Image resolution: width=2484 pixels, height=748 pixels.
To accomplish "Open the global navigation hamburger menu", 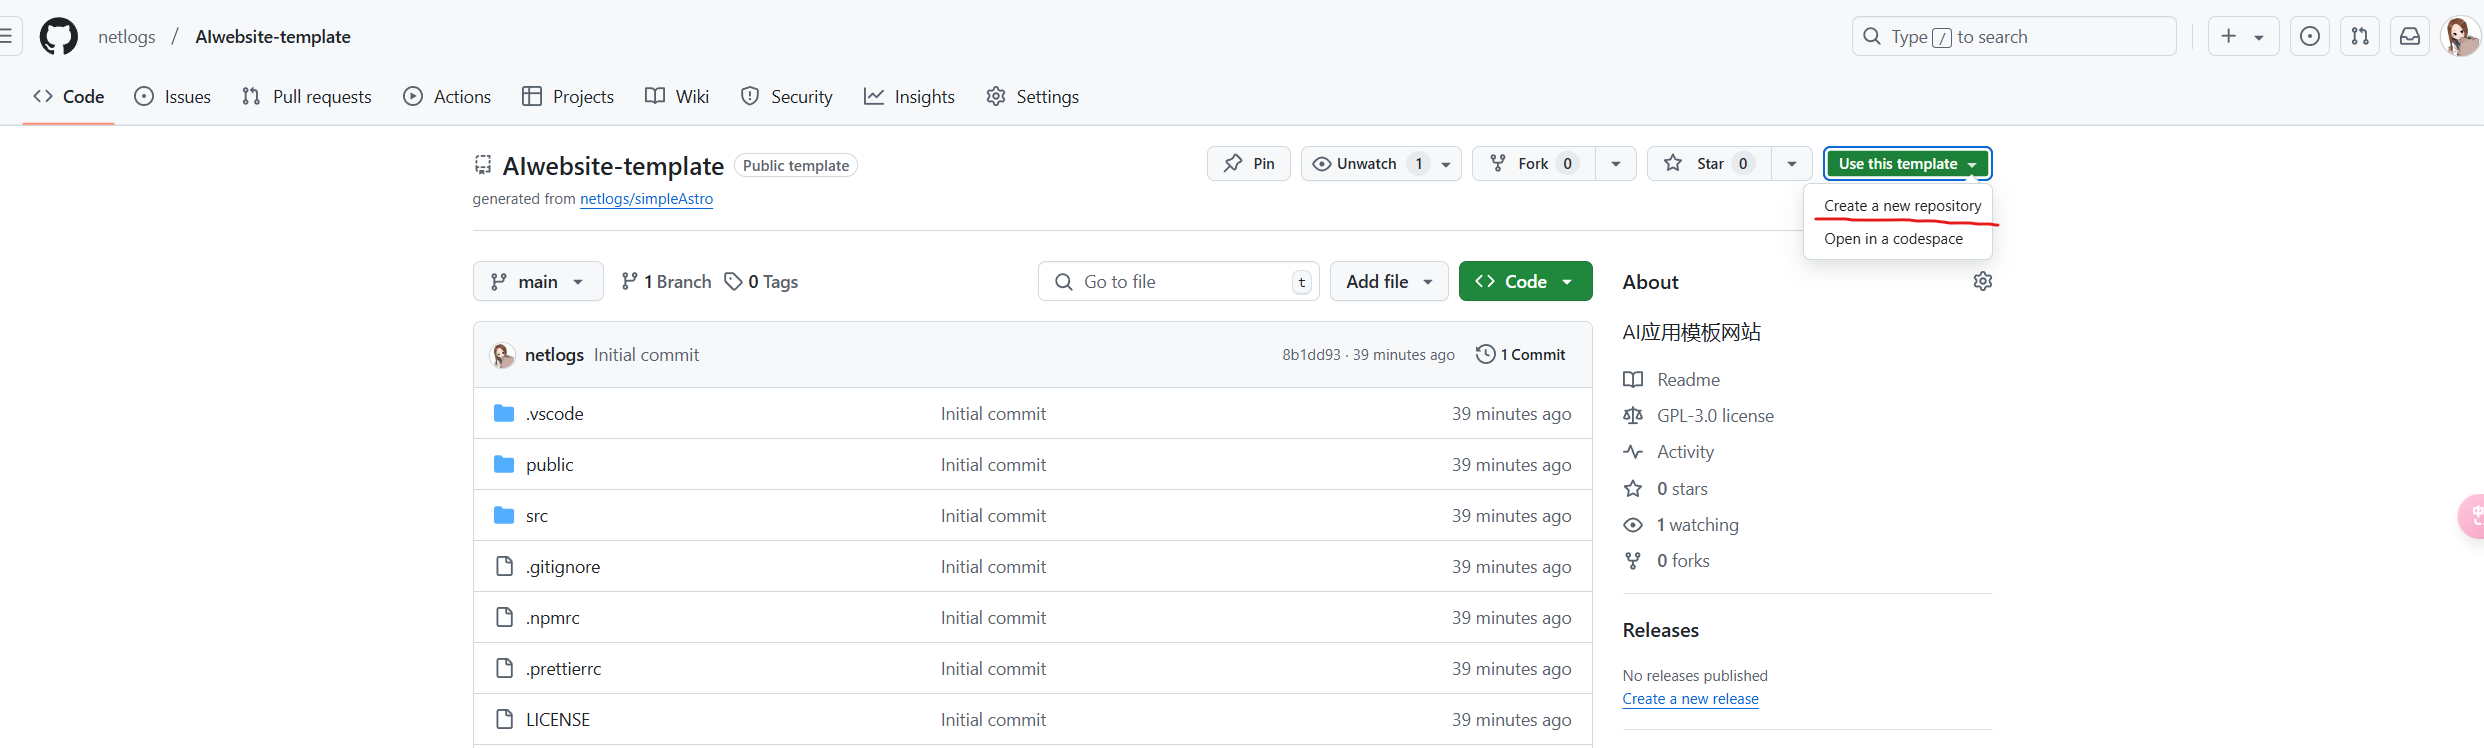I will pyautogui.click(x=6, y=37).
